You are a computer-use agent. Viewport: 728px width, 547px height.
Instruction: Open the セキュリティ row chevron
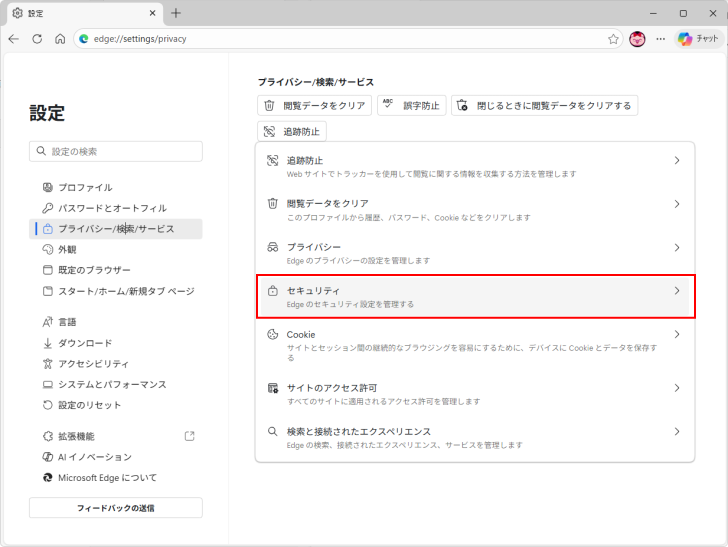[x=677, y=291]
